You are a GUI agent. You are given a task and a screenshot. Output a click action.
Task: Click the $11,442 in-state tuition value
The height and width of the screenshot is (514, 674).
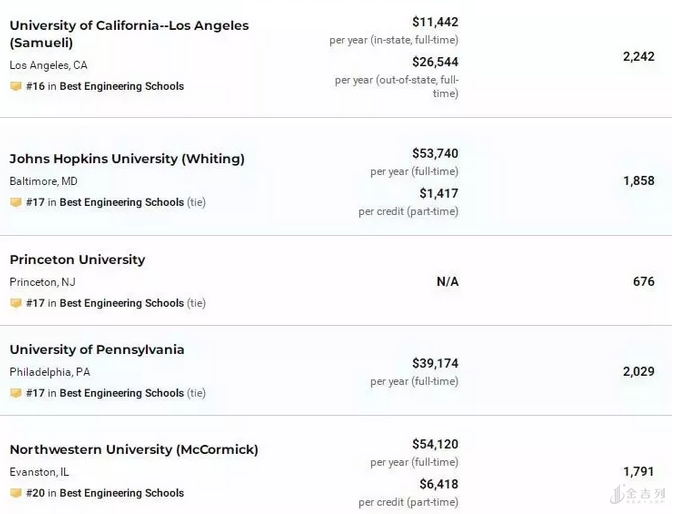click(x=435, y=22)
